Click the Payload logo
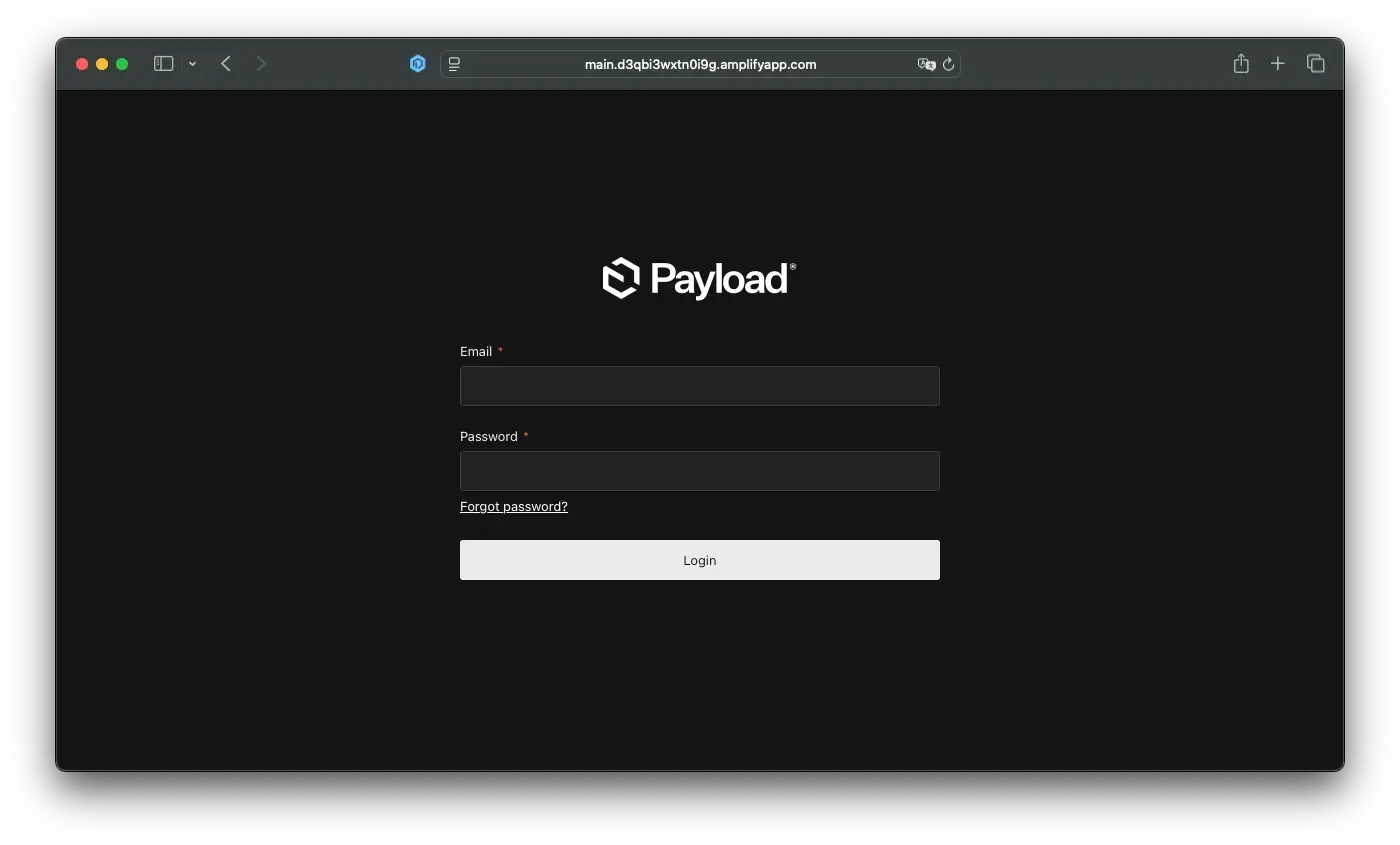Viewport: 1400px width, 845px height. [x=699, y=279]
